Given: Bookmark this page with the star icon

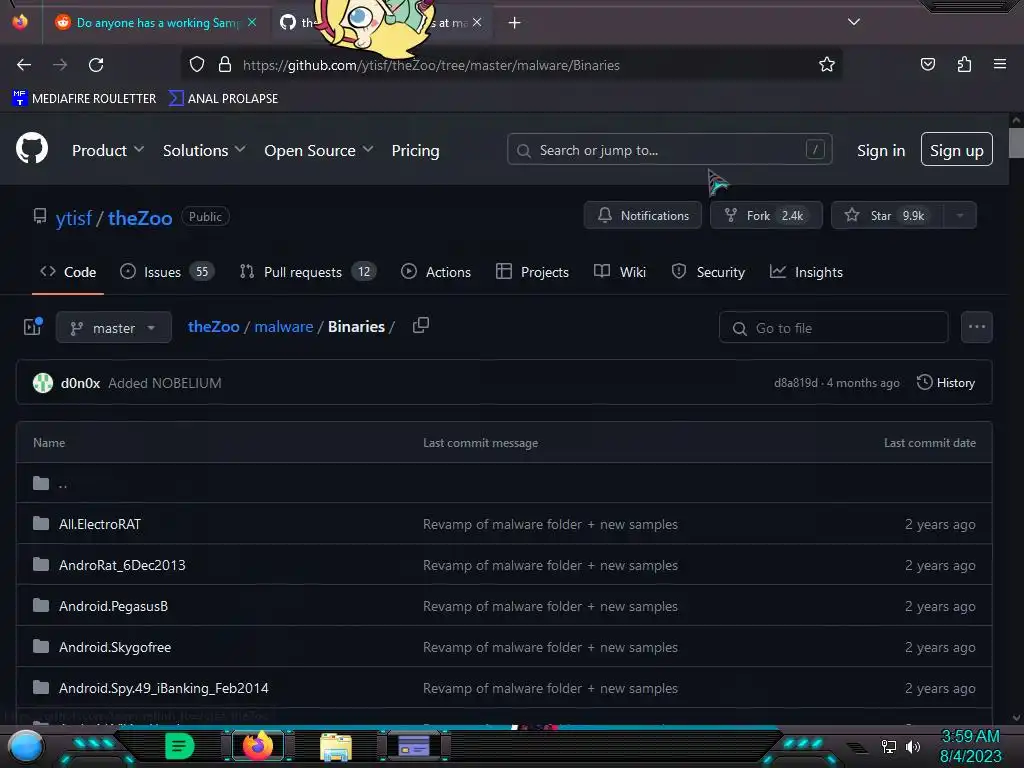Looking at the screenshot, I should [827, 65].
